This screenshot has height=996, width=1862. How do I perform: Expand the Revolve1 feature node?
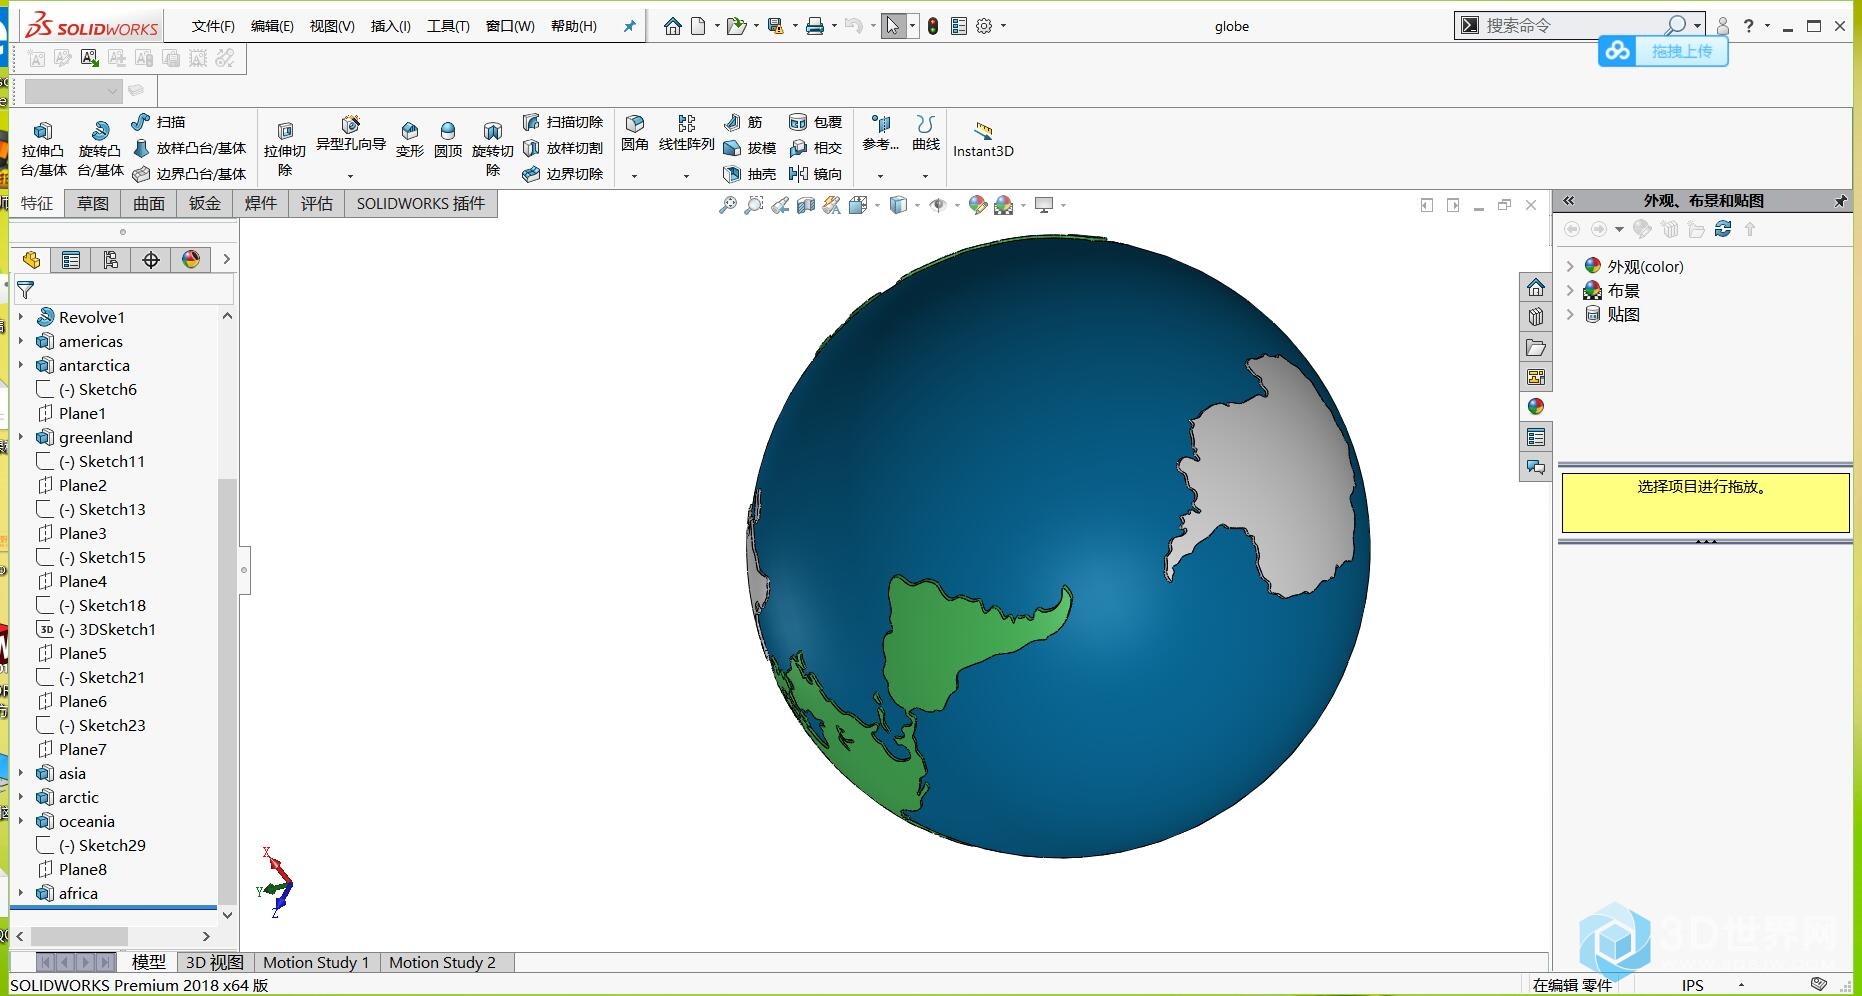point(21,317)
